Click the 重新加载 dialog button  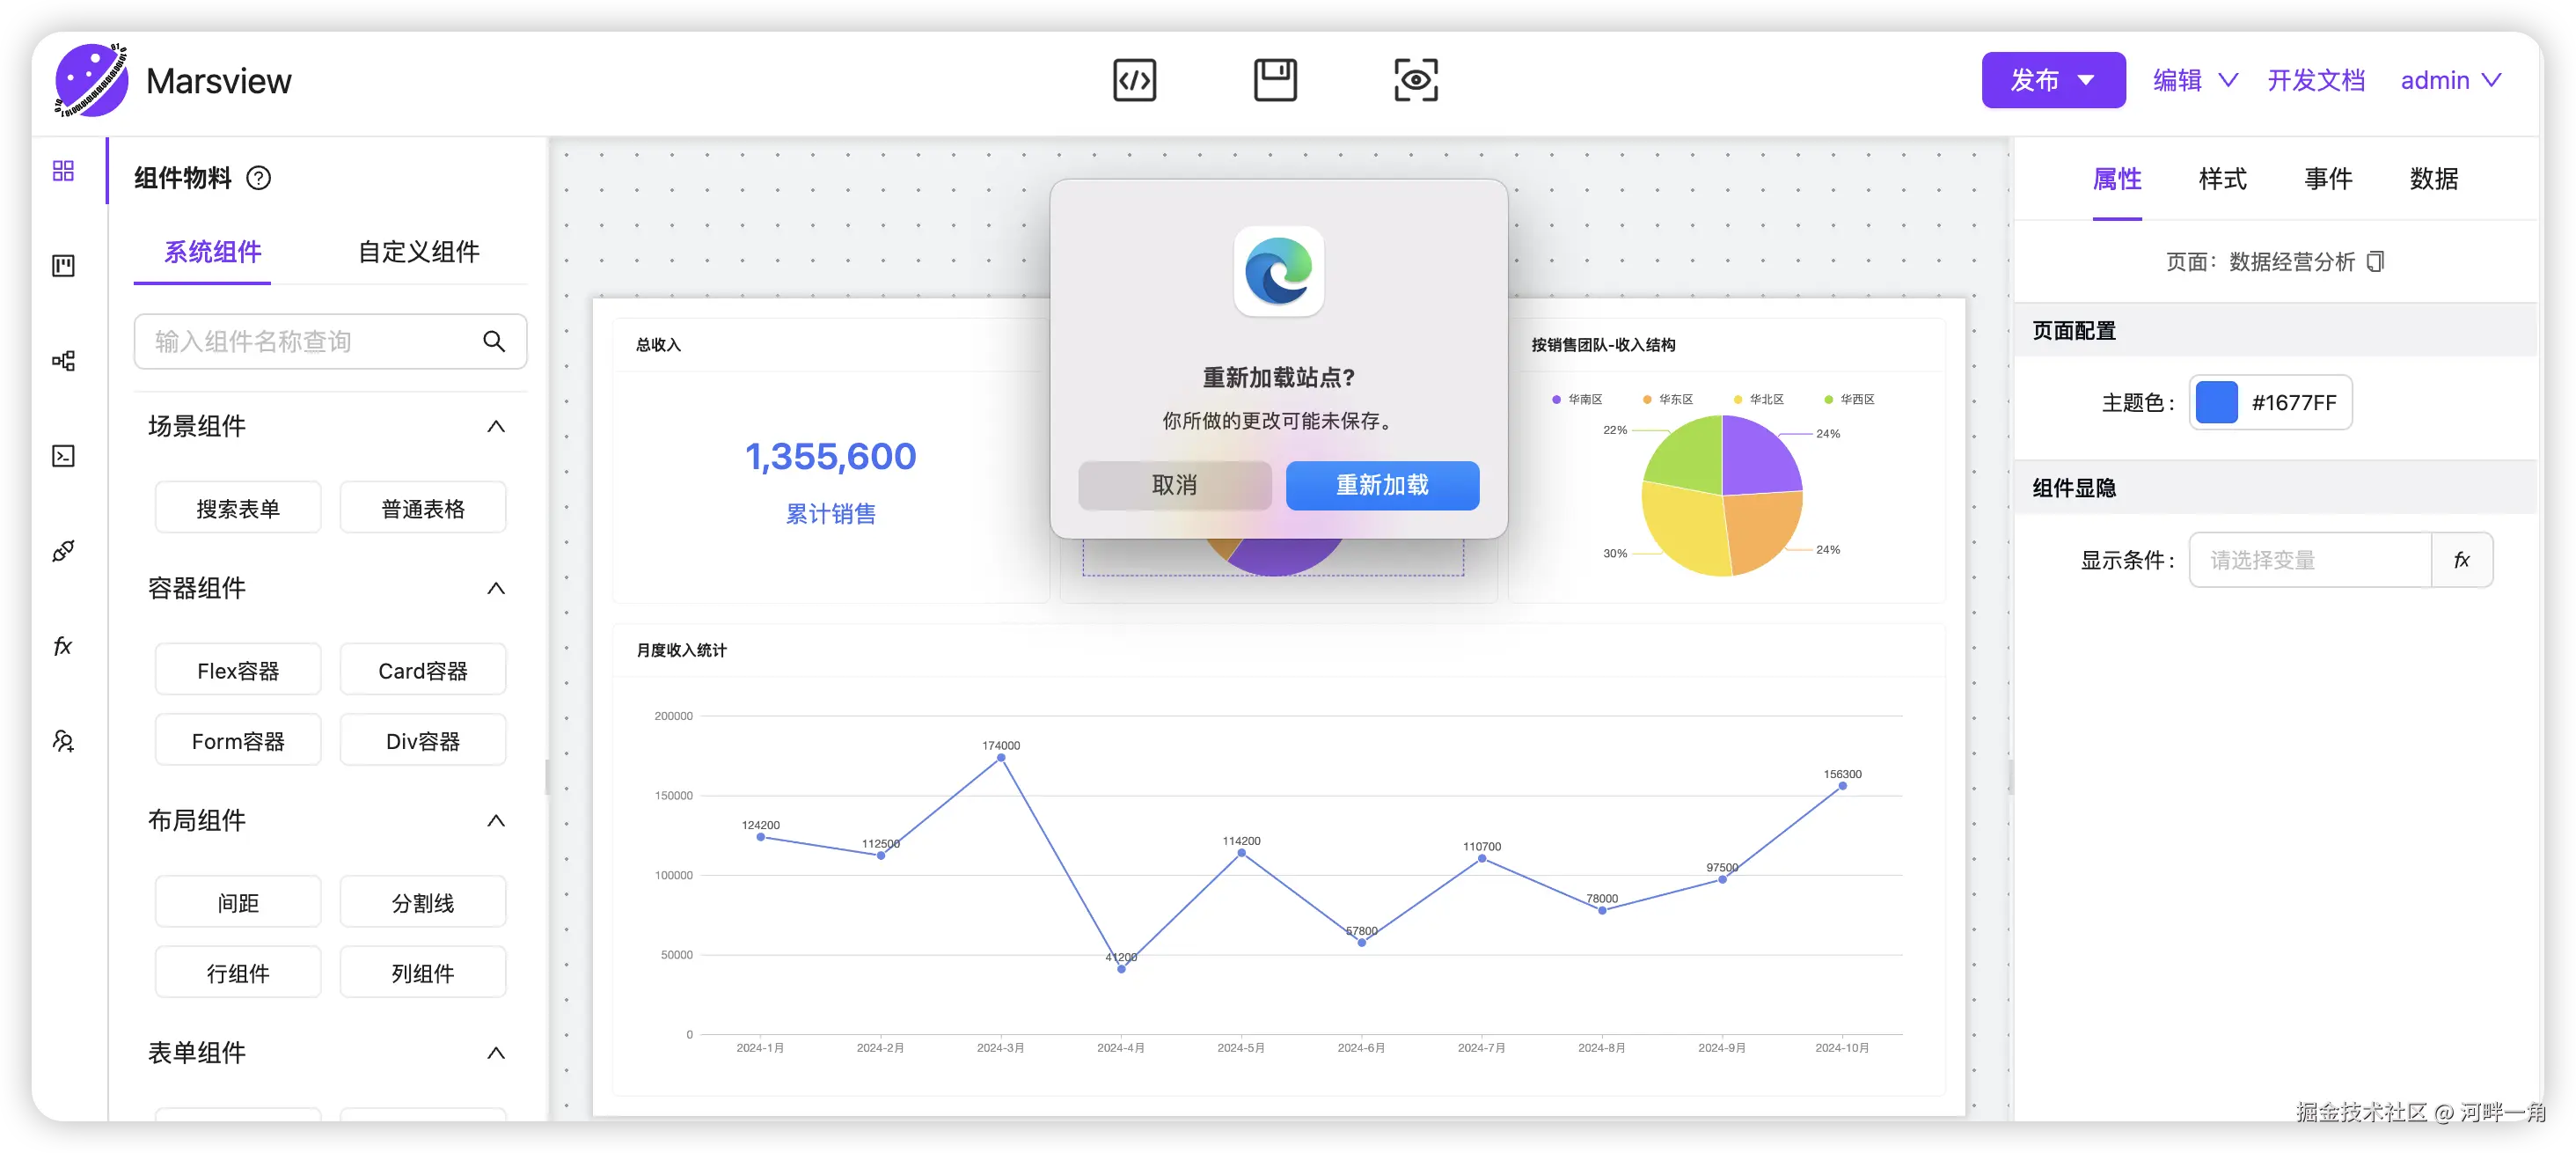[x=1382, y=485]
